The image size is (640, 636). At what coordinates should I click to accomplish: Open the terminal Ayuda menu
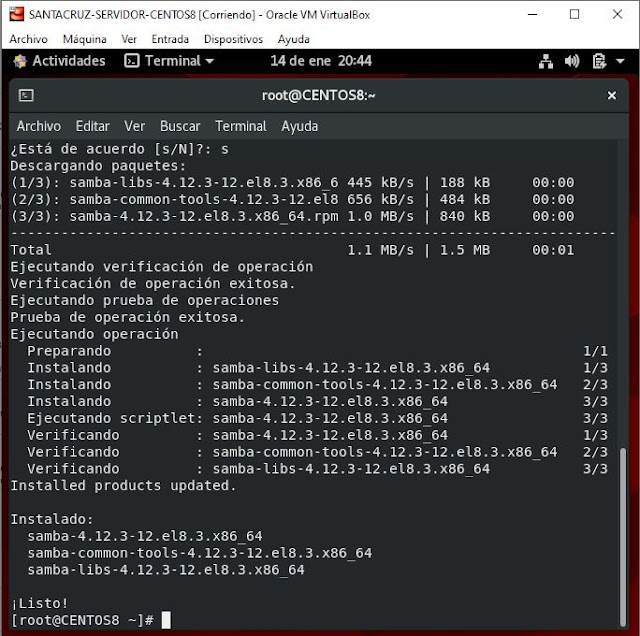[300, 127]
